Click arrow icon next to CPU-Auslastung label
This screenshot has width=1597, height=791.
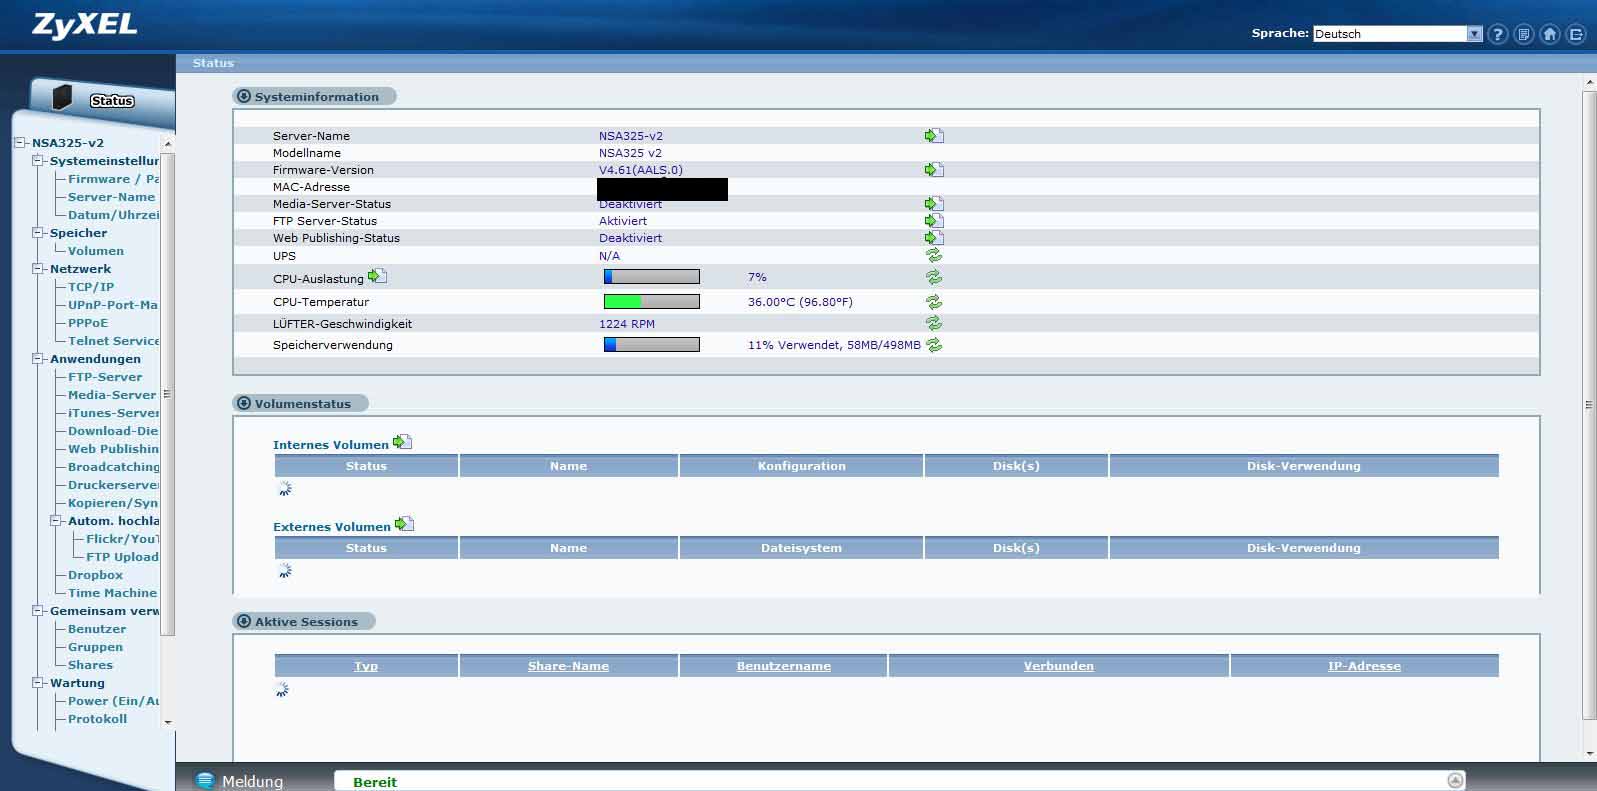tap(377, 276)
